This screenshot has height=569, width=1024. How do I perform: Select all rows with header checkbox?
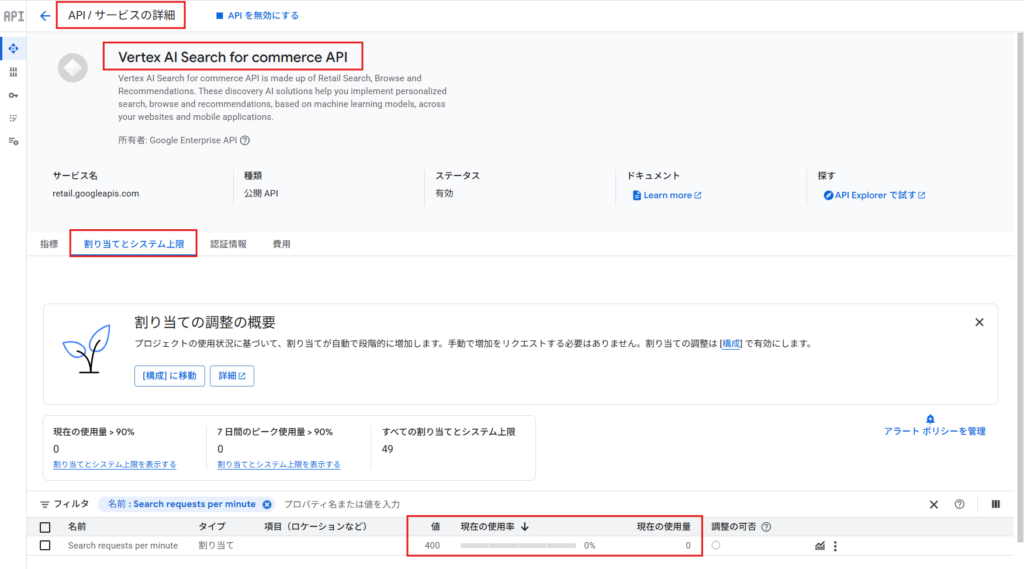click(45, 527)
